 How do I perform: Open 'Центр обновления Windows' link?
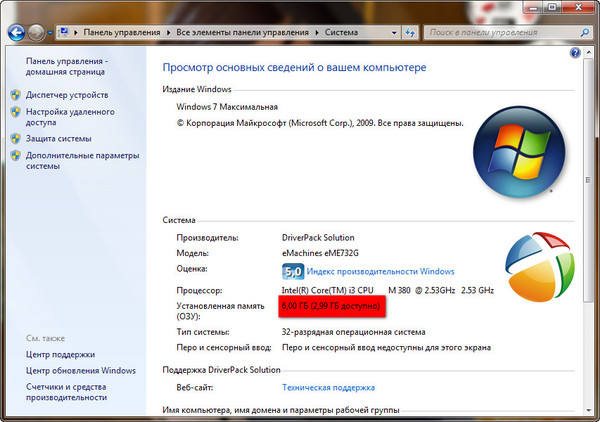tap(81, 371)
